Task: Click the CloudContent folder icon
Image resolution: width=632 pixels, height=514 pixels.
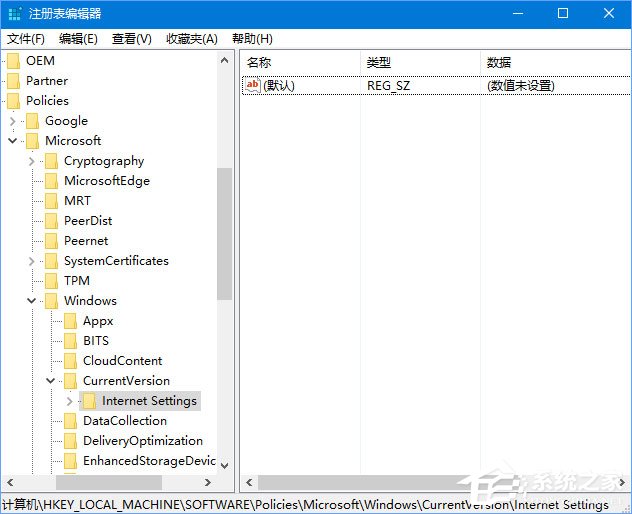Action: 70,361
